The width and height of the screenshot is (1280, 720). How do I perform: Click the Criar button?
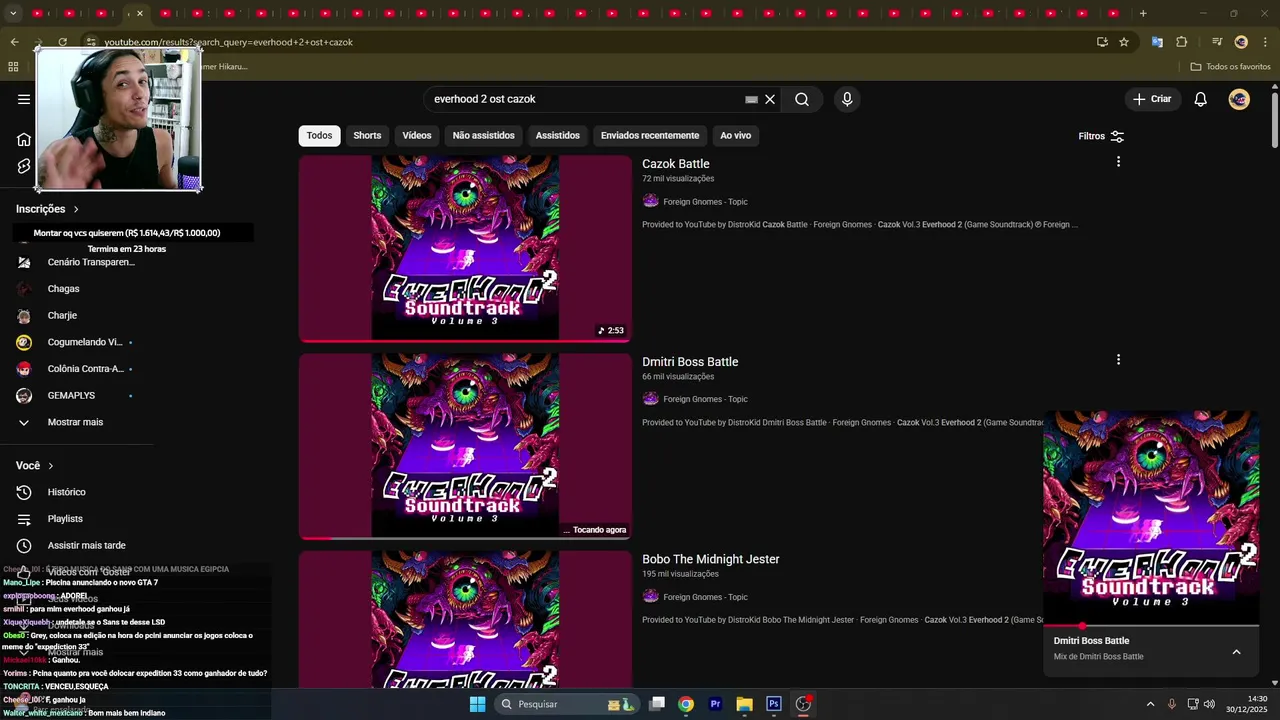pos(1152,99)
